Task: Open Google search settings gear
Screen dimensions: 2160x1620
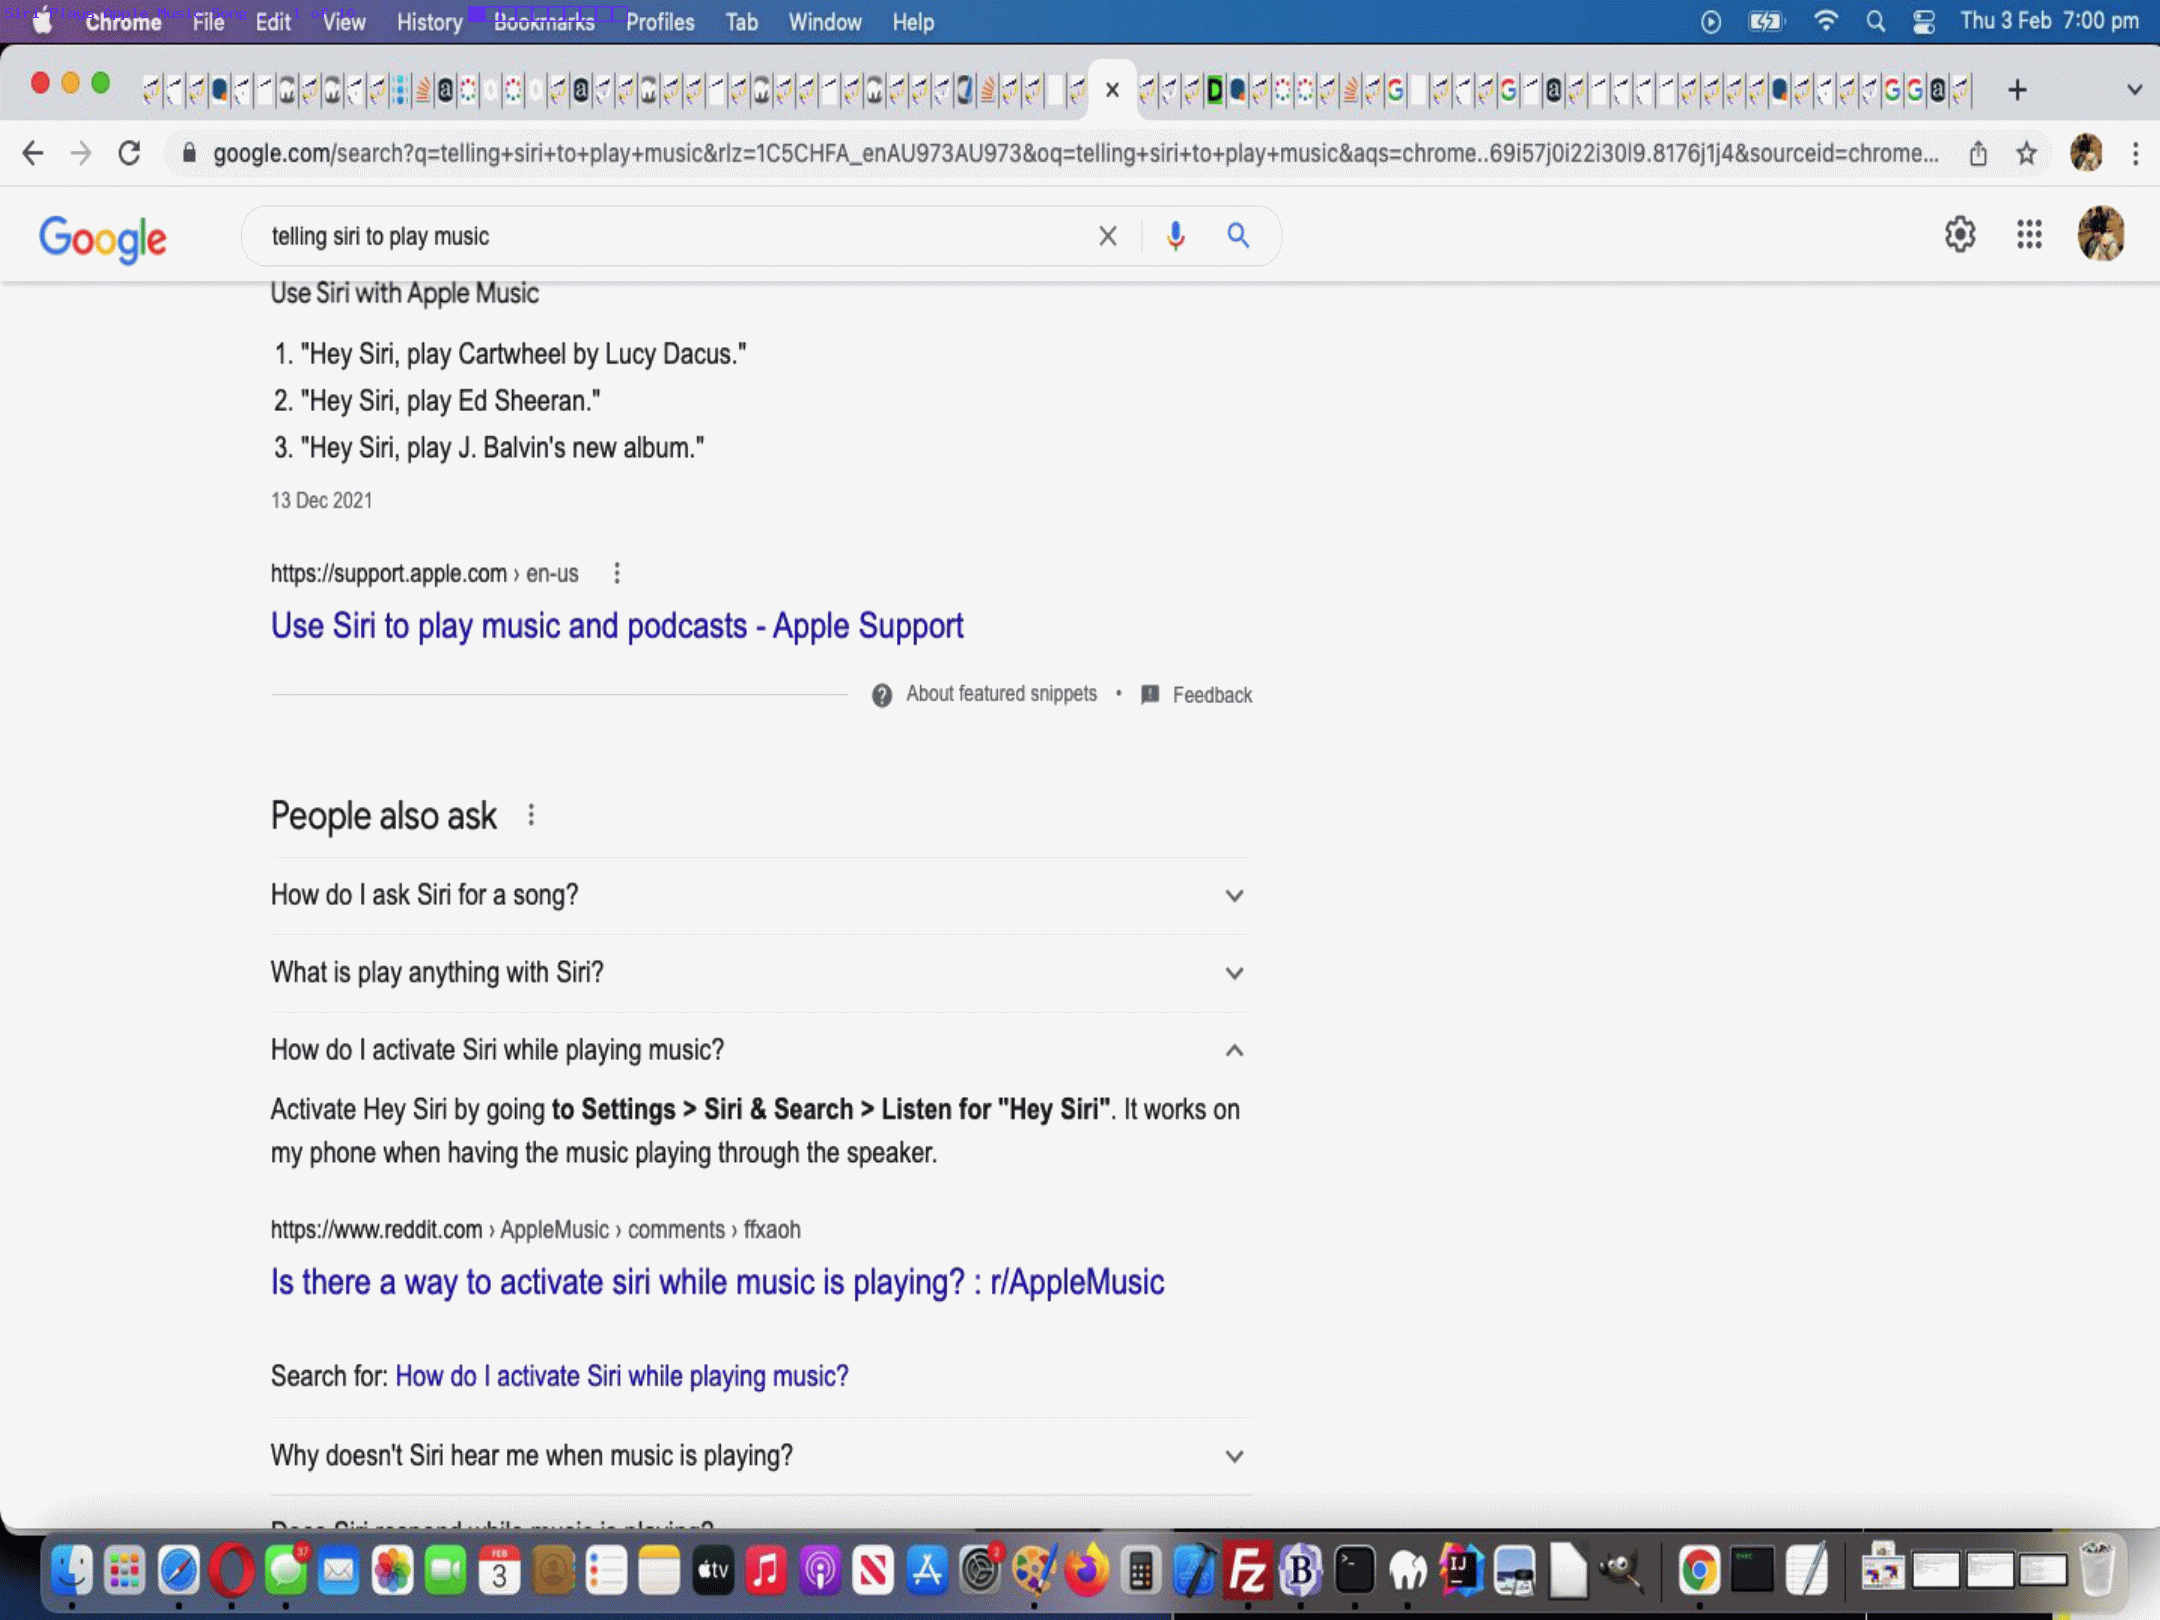Action: point(1960,235)
